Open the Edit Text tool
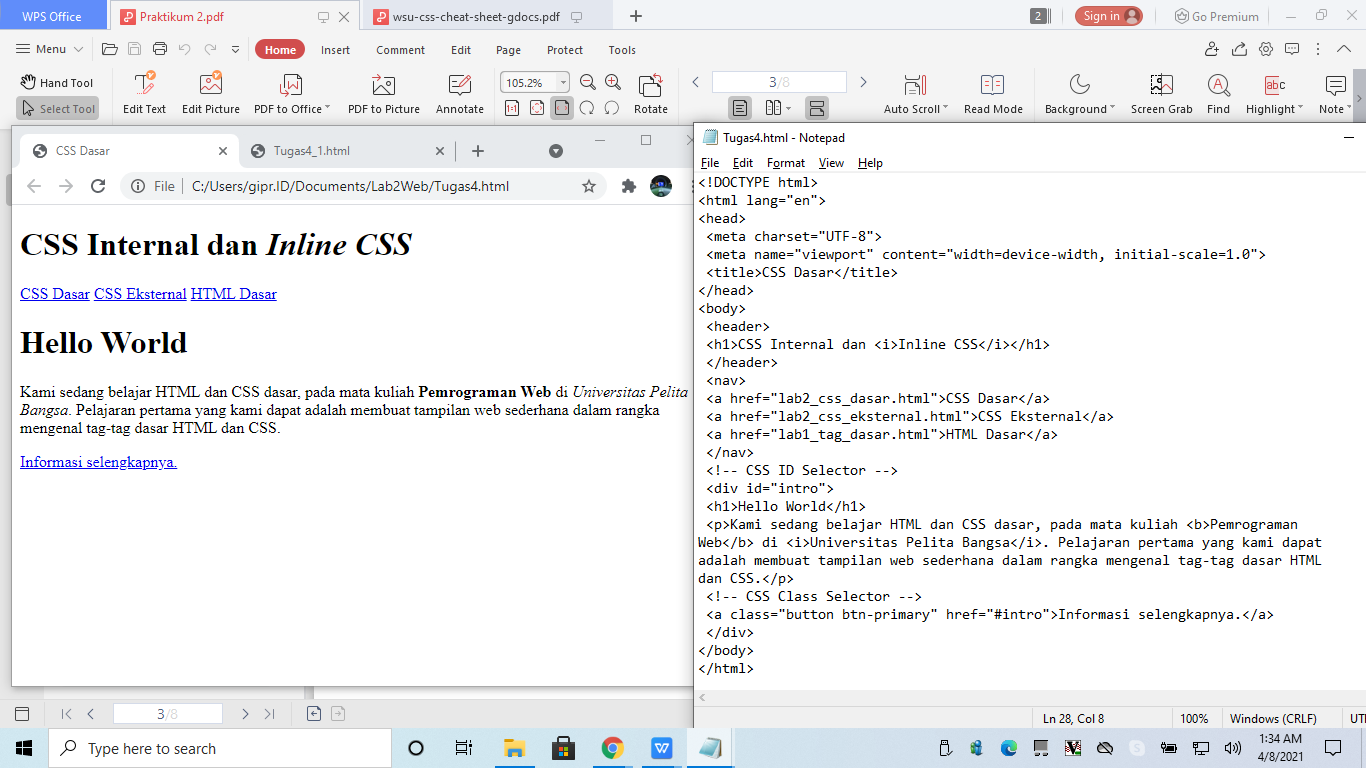Screen dimensions: 1366x768 tap(144, 92)
